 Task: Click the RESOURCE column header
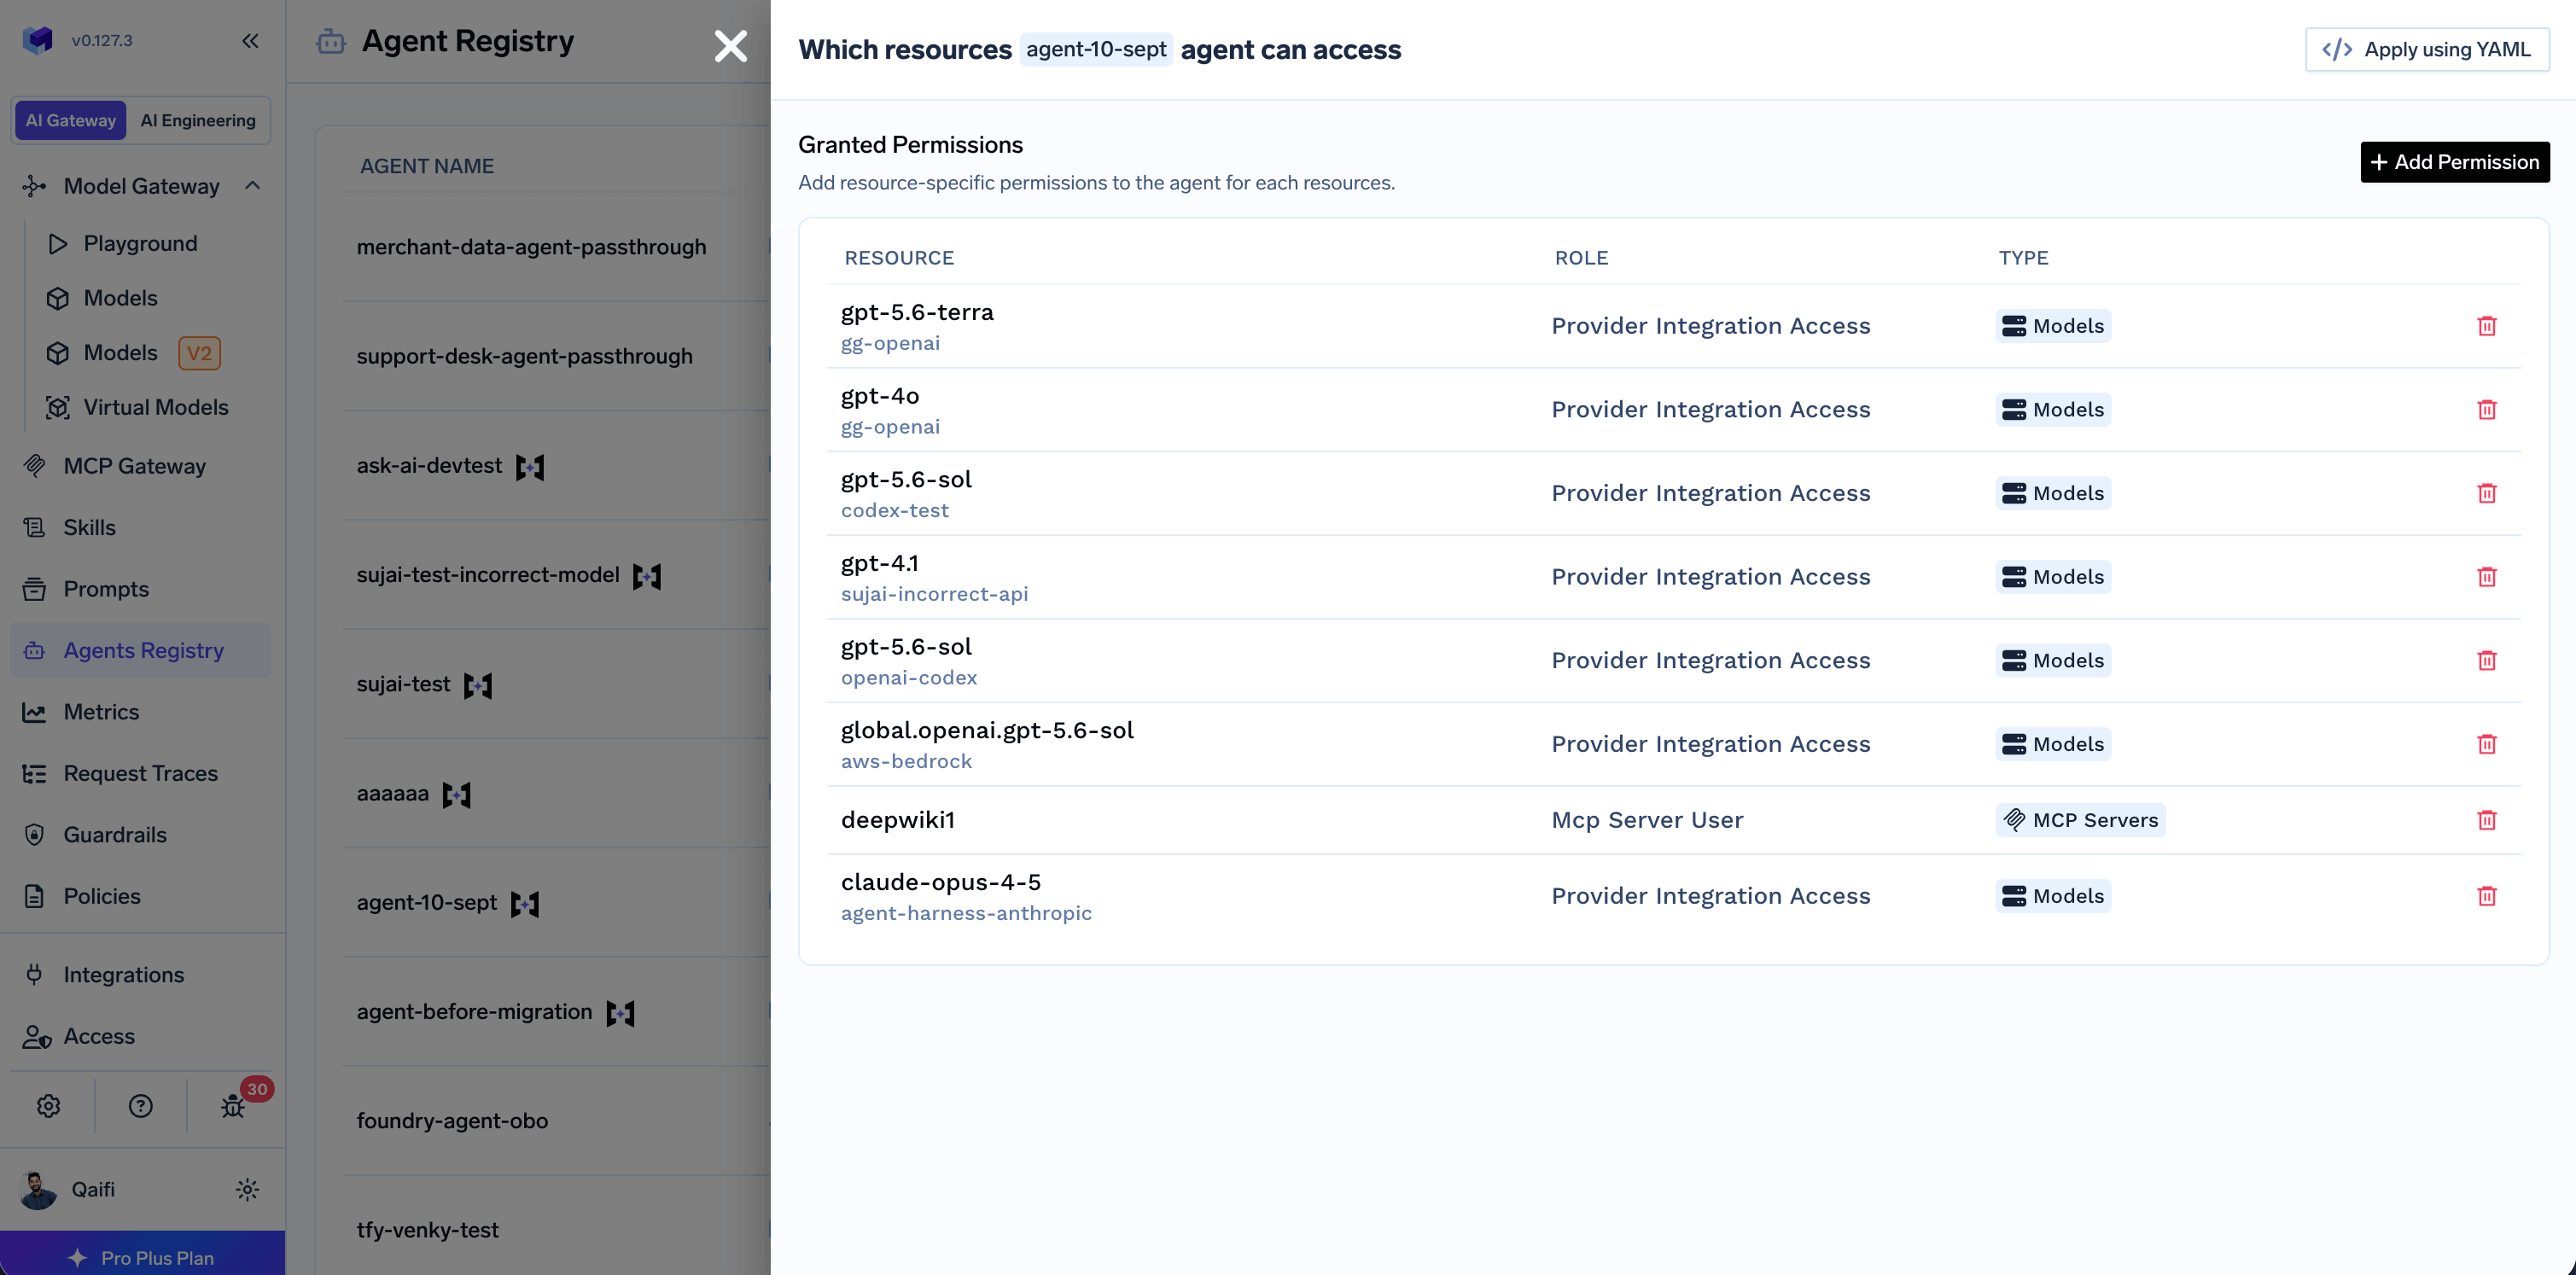tap(899, 258)
